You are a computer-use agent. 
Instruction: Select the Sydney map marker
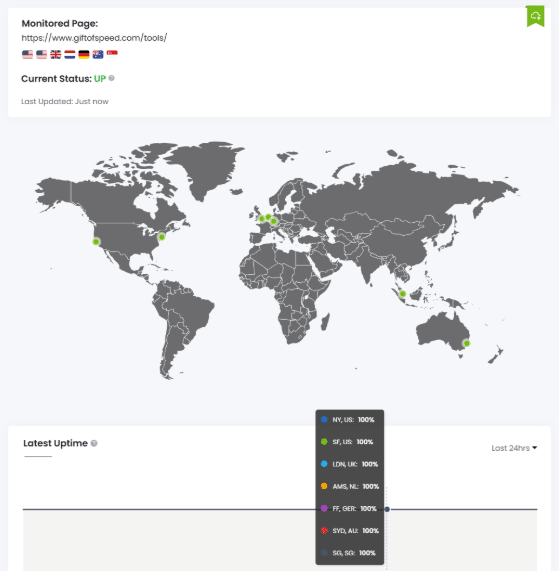[467, 343]
